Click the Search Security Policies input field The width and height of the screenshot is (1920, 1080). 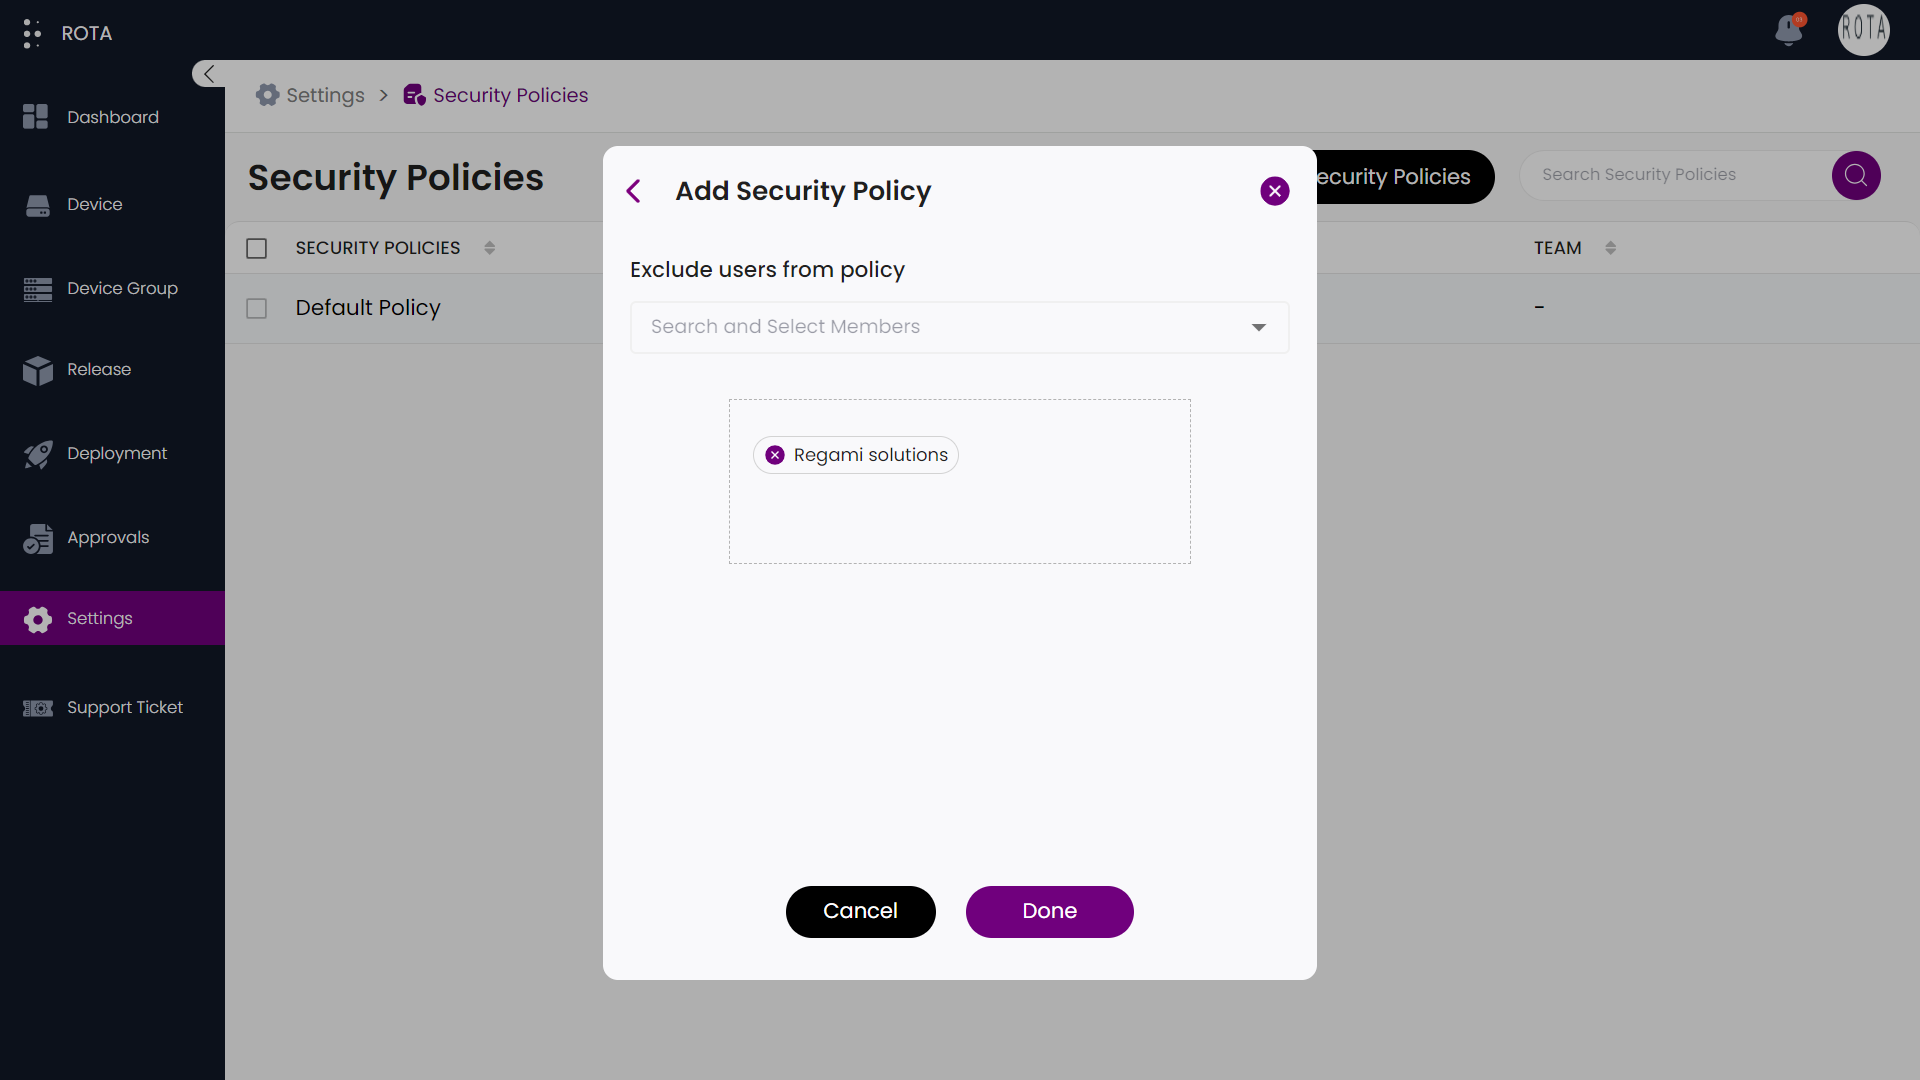(x=1679, y=174)
